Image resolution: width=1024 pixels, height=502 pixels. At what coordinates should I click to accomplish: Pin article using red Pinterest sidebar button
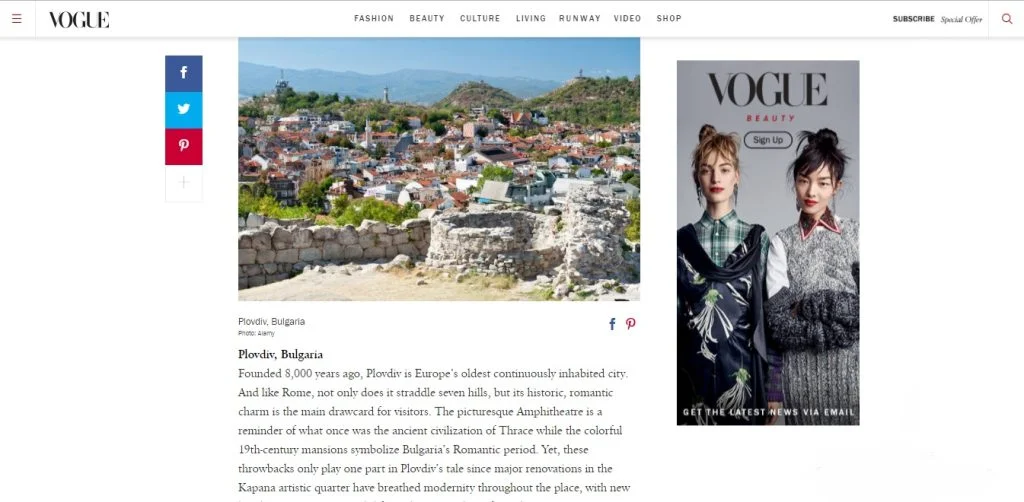click(184, 146)
